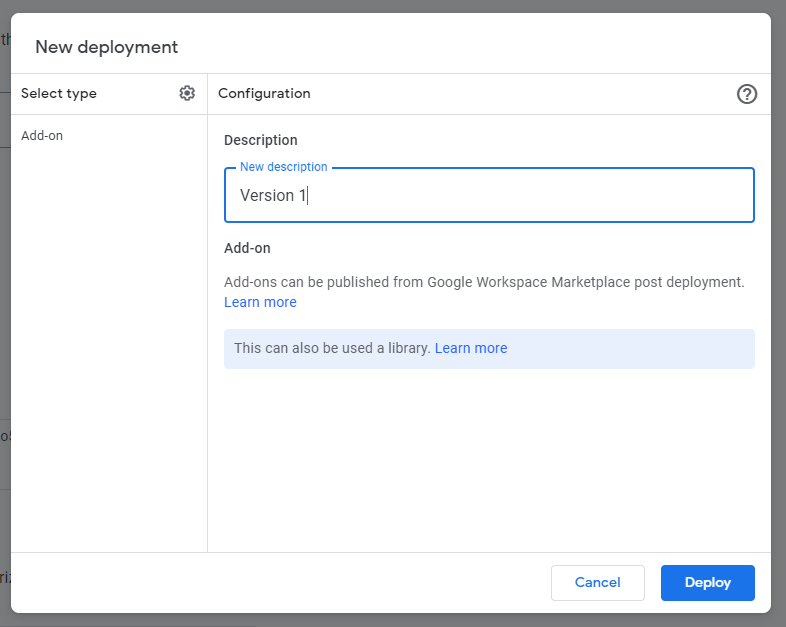Viewport: 786px width, 627px height.
Task: Click the Google Workspace Marketplace paragraph text
Action: pyautogui.click(x=484, y=282)
